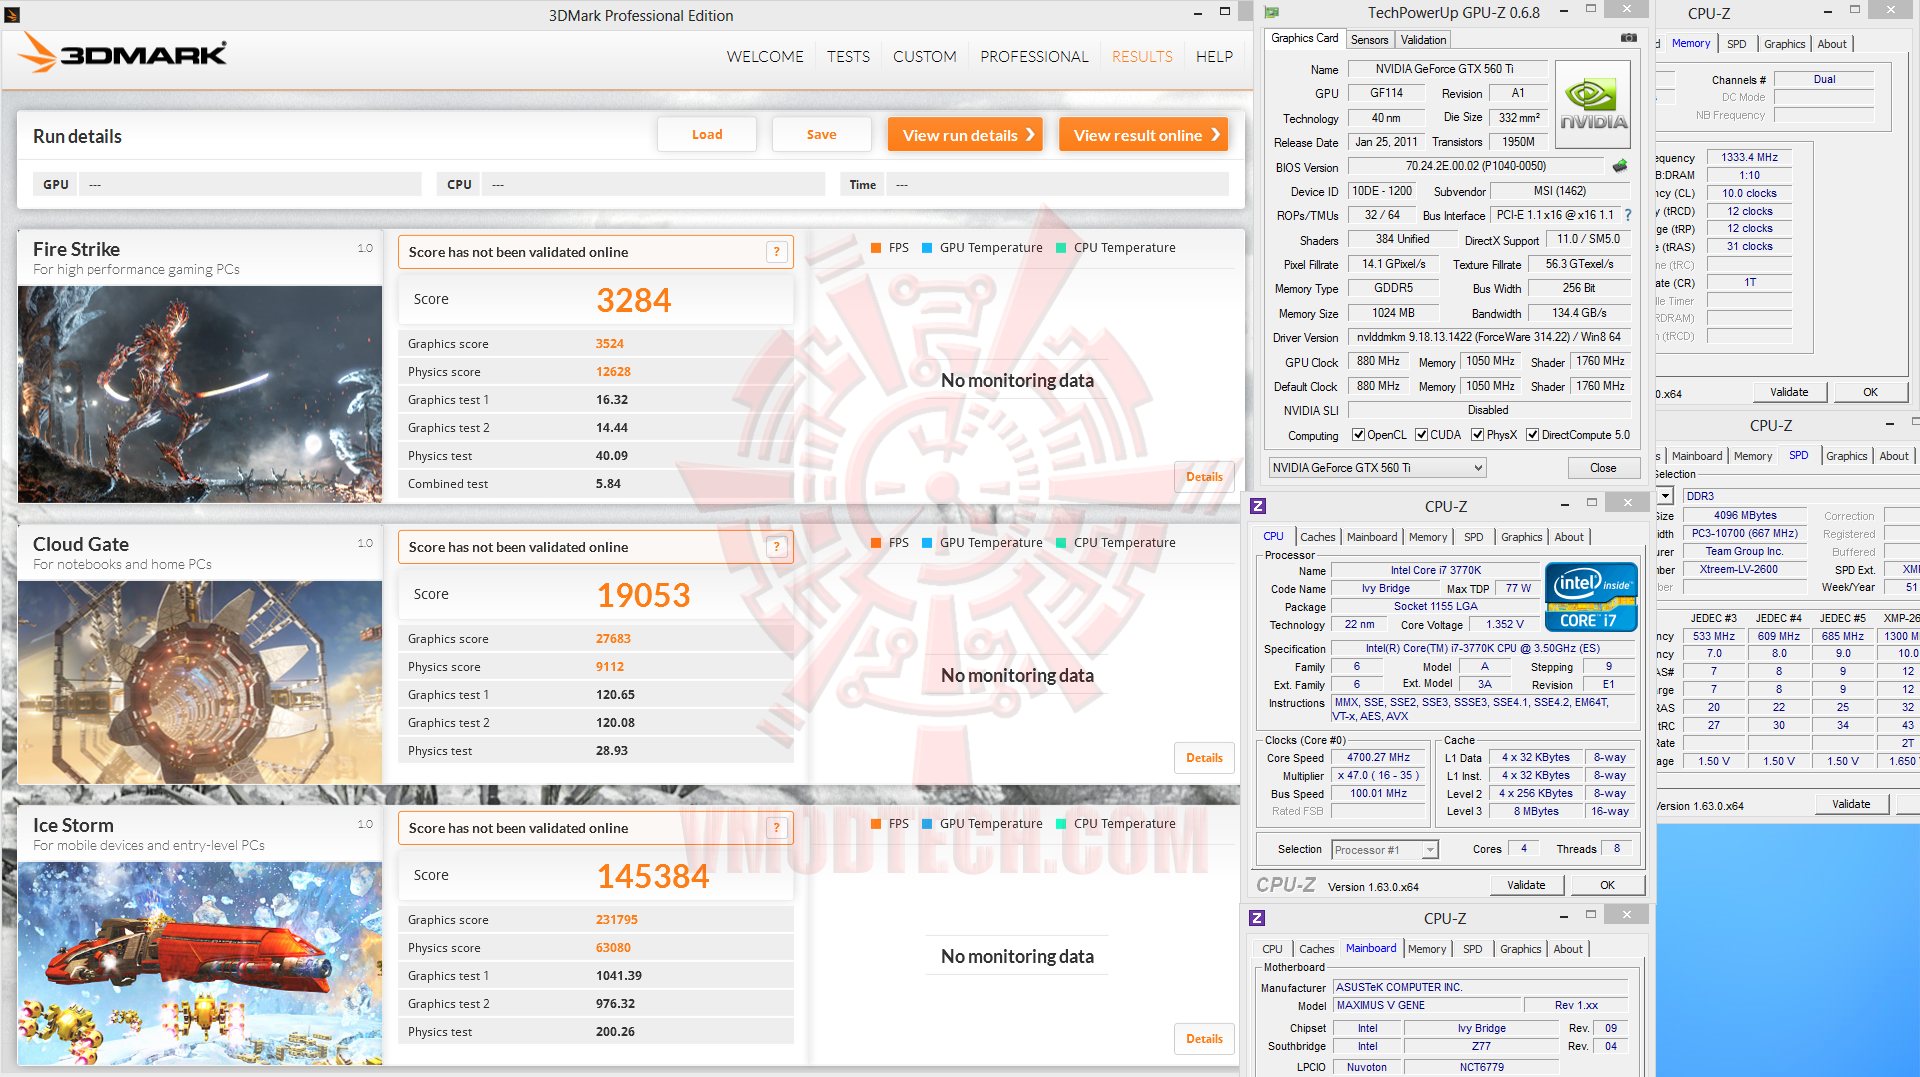
Task: Switch to the PROFESSIONAL section in 3DMark
Action: point(1034,57)
